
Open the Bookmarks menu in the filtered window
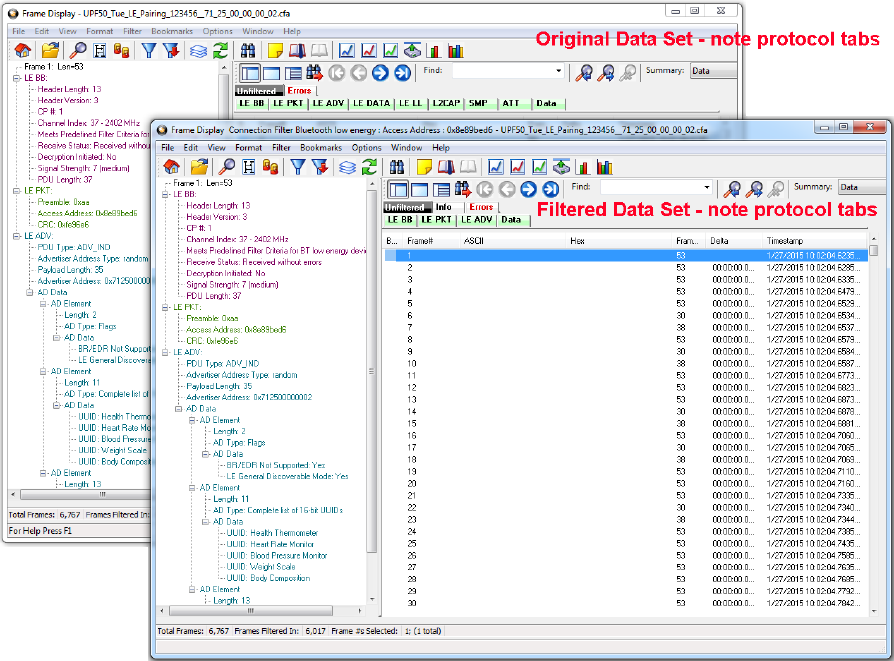[x=321, y=147]
